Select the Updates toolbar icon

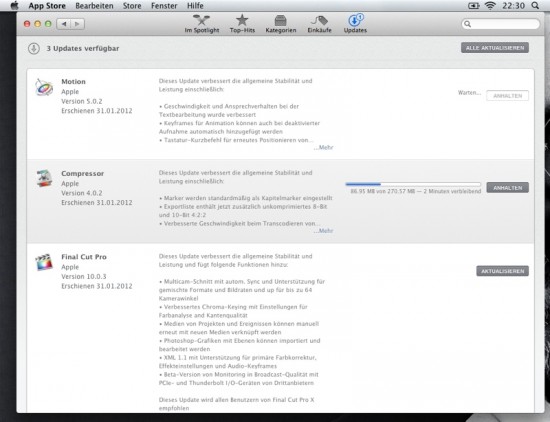355,24
